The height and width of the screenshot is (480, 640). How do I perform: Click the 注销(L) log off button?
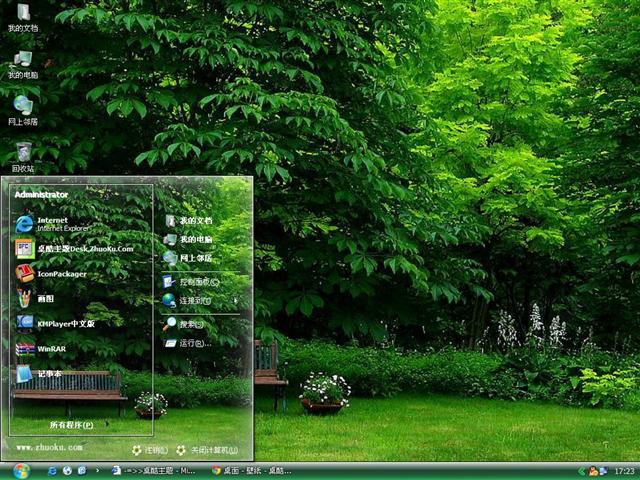(x=149, y=450)
